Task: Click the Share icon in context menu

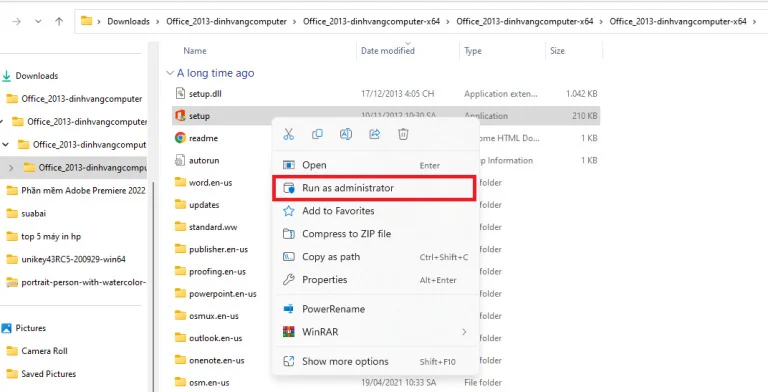Action: click(x=375, y=134)
